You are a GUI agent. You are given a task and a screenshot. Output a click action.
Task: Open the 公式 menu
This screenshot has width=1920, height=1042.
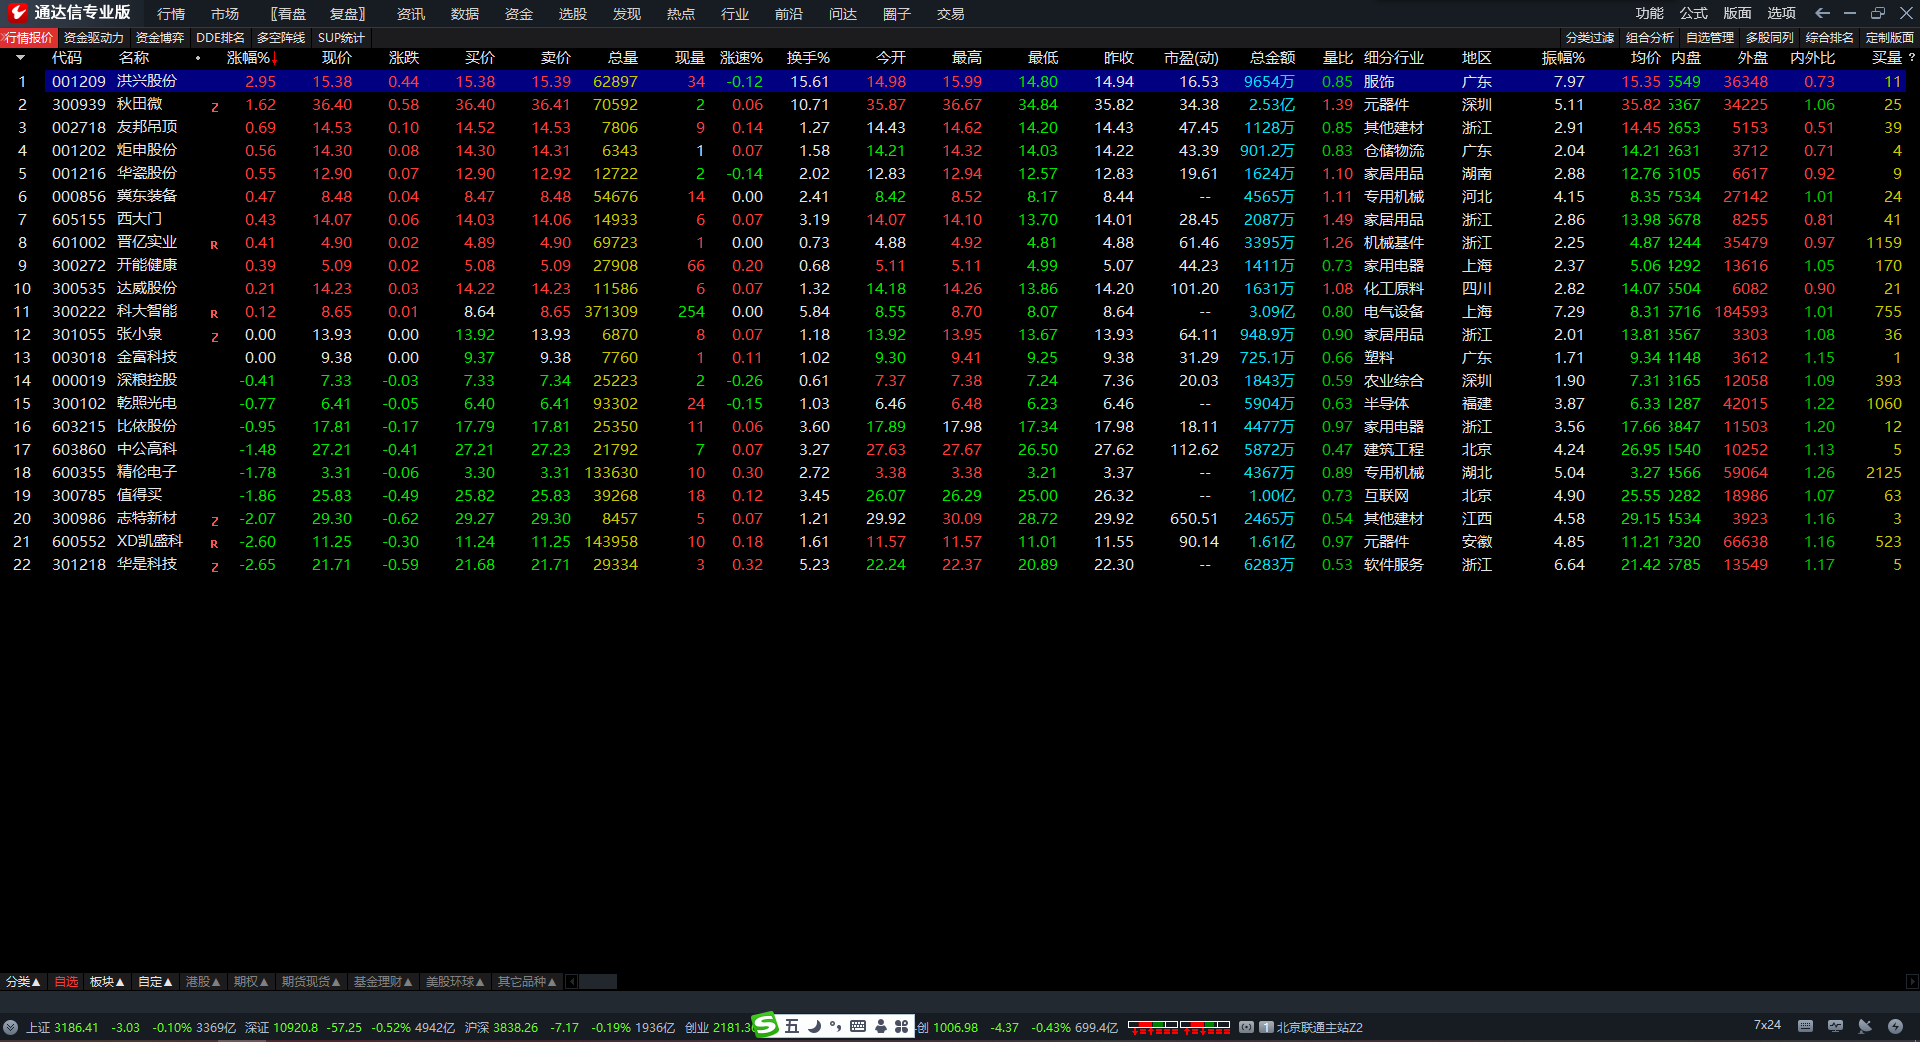click(x=1694, y=13)
